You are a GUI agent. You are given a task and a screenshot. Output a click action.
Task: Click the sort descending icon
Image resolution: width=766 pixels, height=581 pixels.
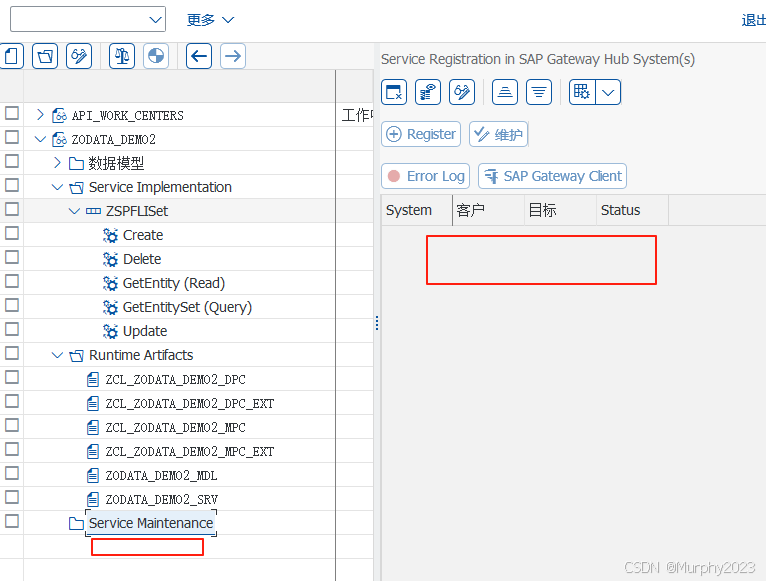pos(539,92)
